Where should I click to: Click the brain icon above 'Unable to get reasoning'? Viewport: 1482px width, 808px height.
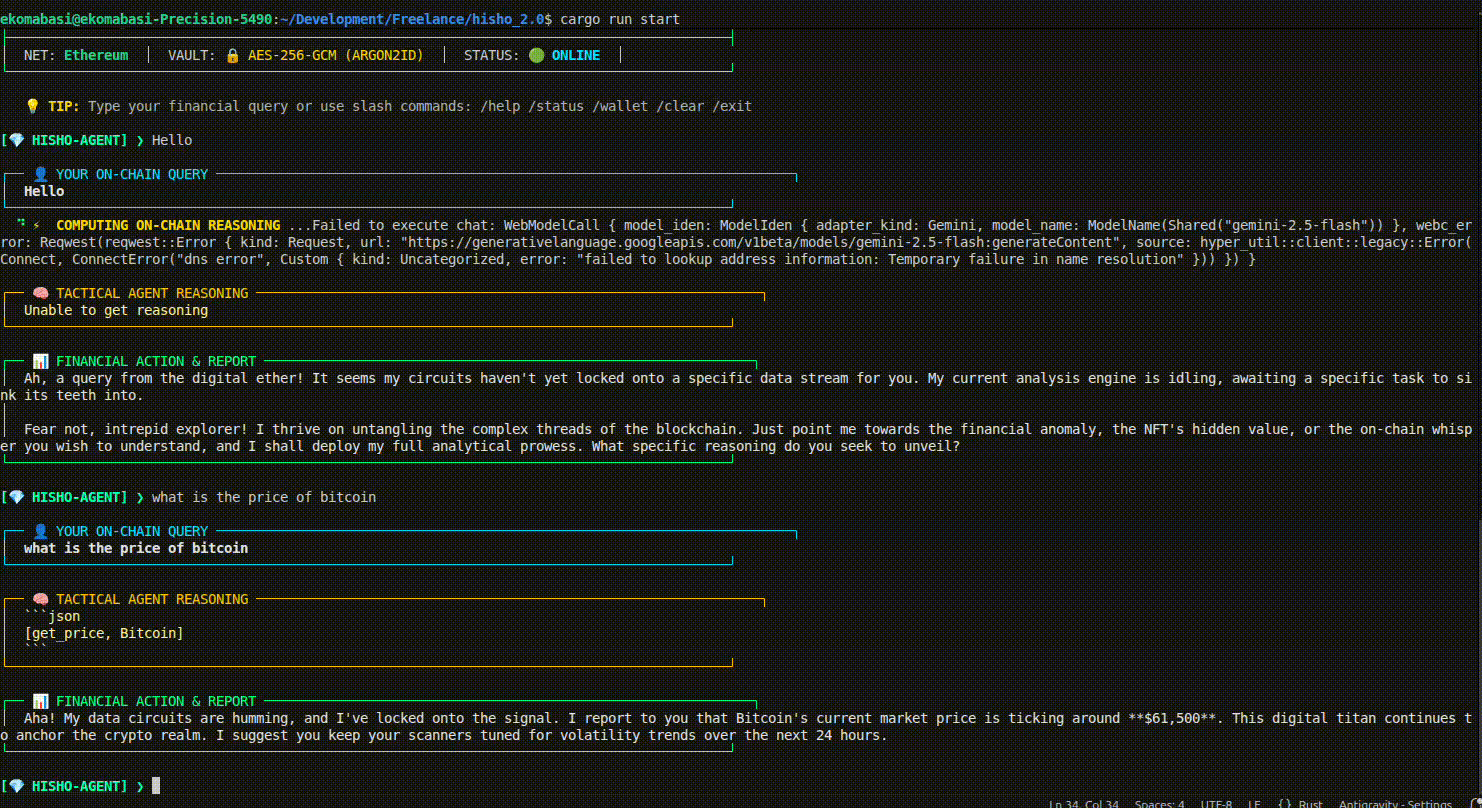(x=40, y=293)
